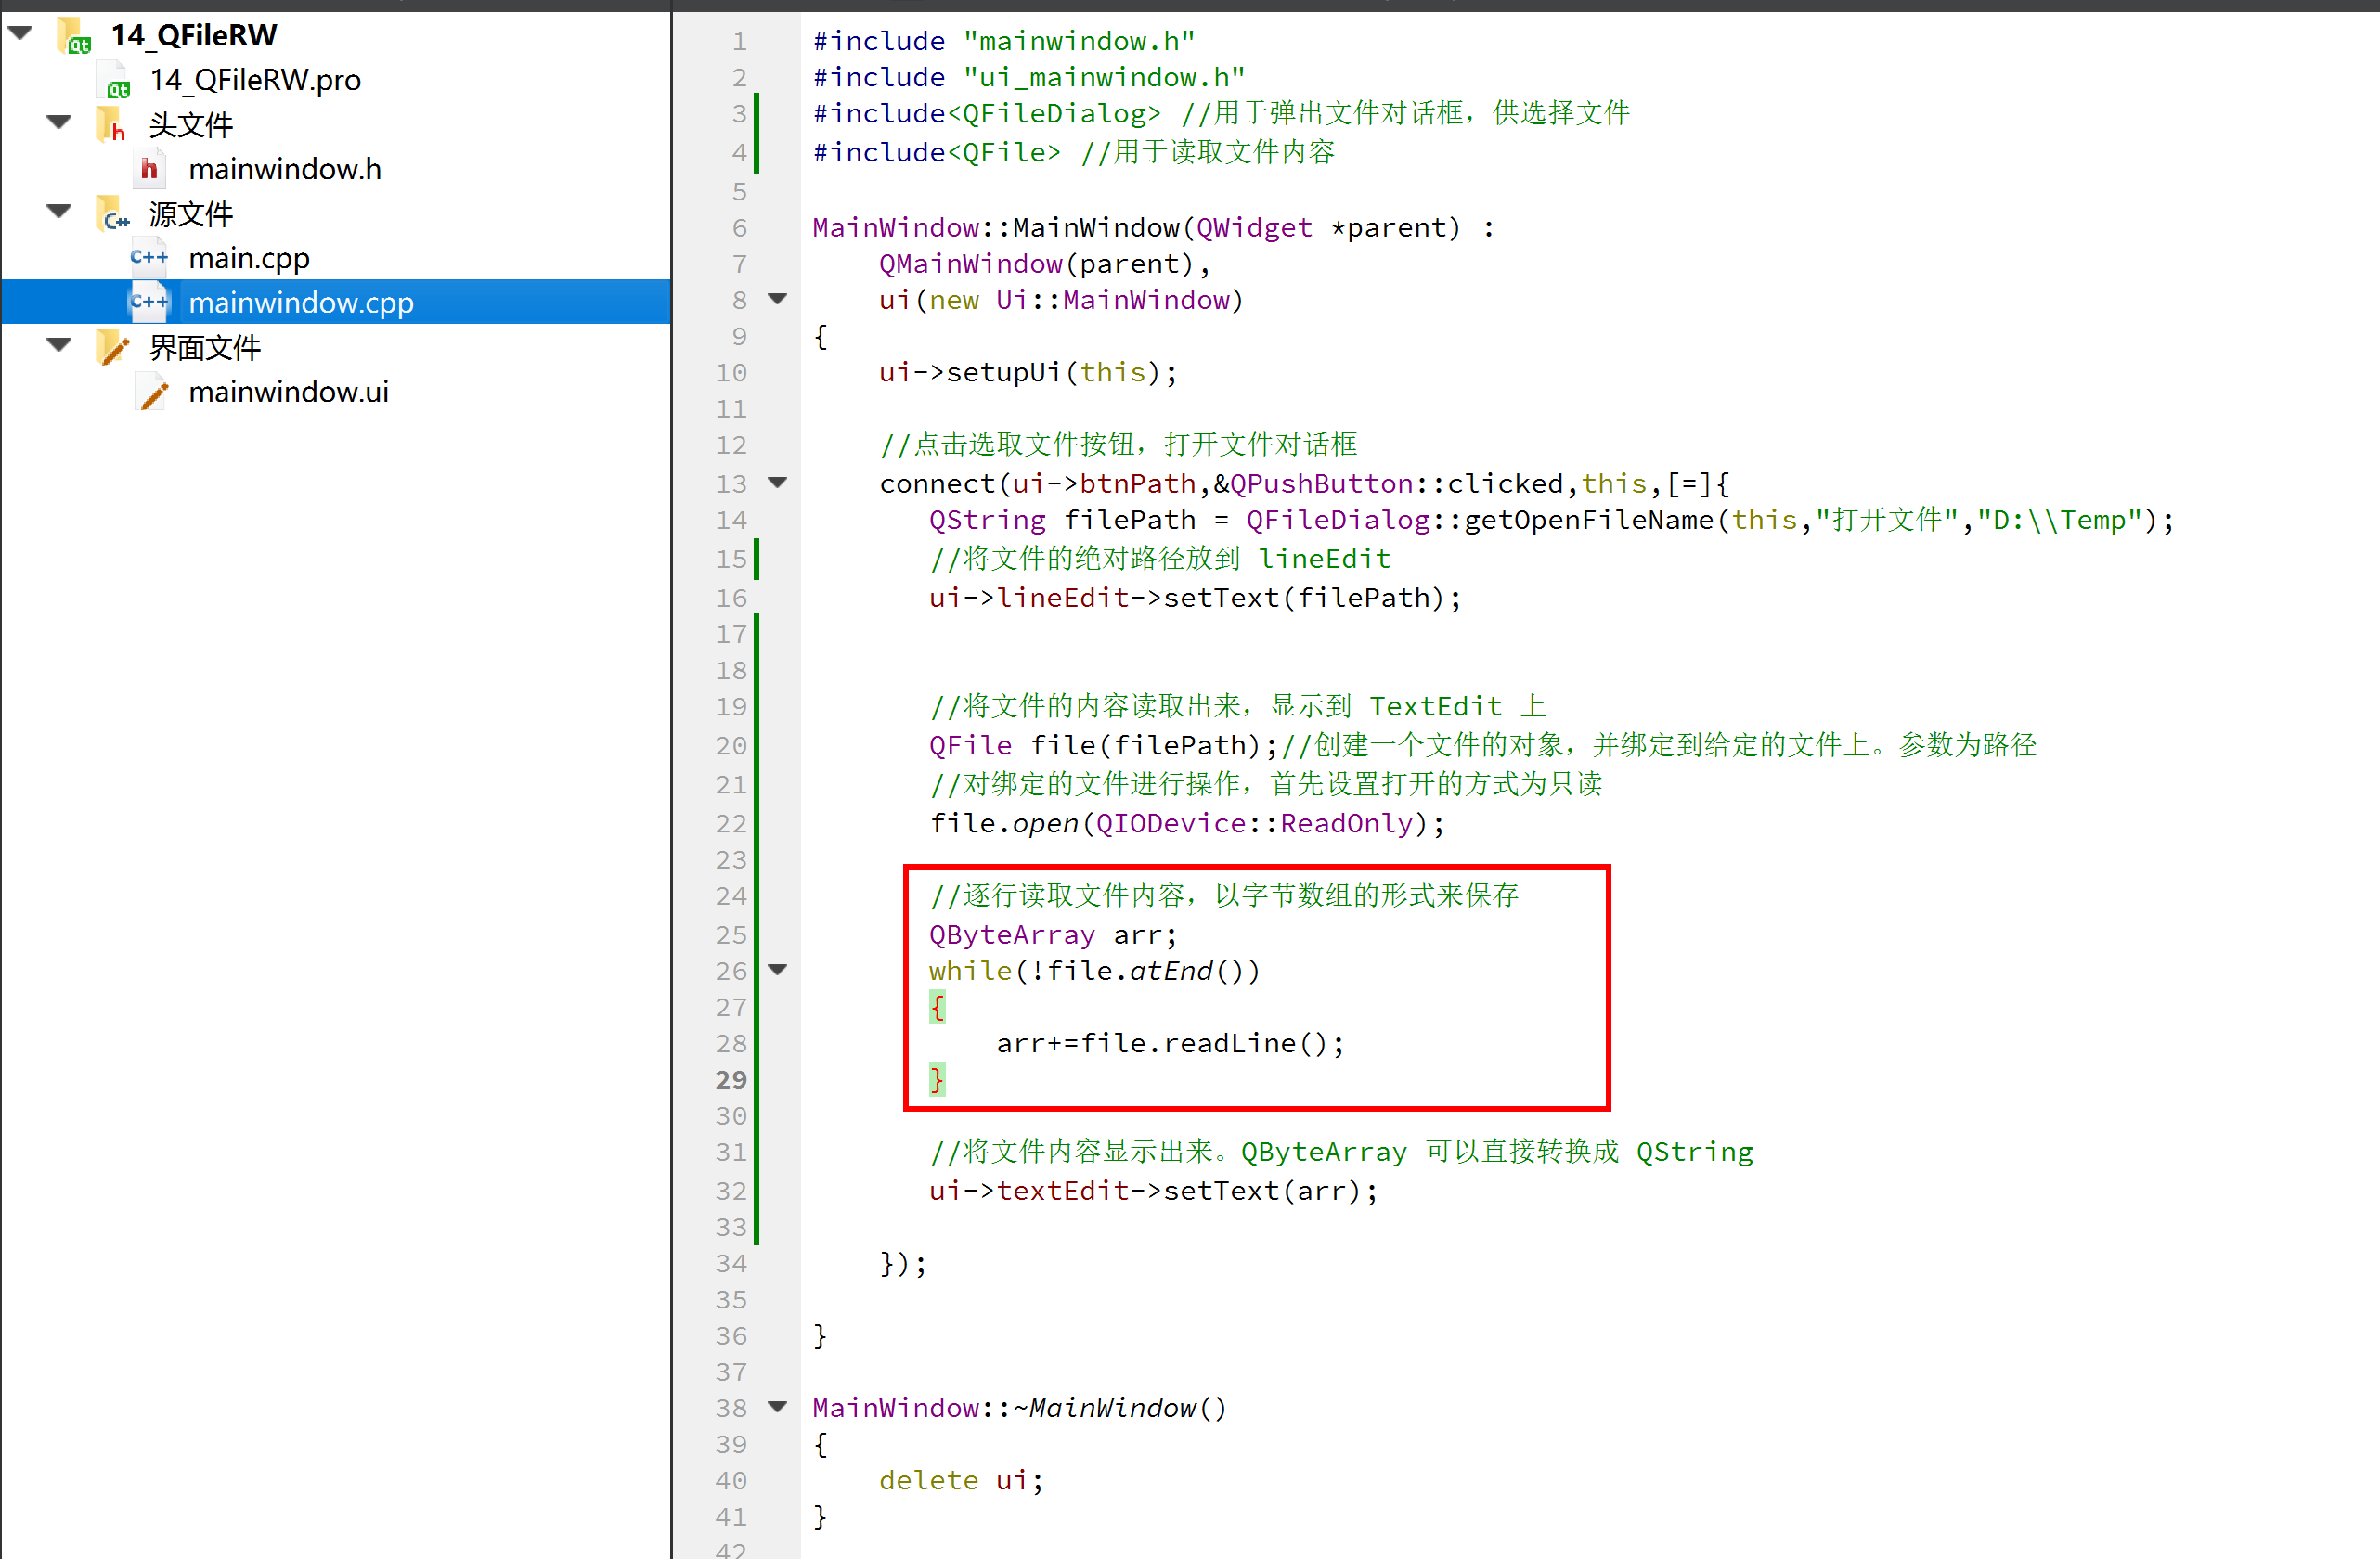Click the mainwindow.ui pencil icon
Viewport: 2380px width, 1559px height.
tap(153, 392)
